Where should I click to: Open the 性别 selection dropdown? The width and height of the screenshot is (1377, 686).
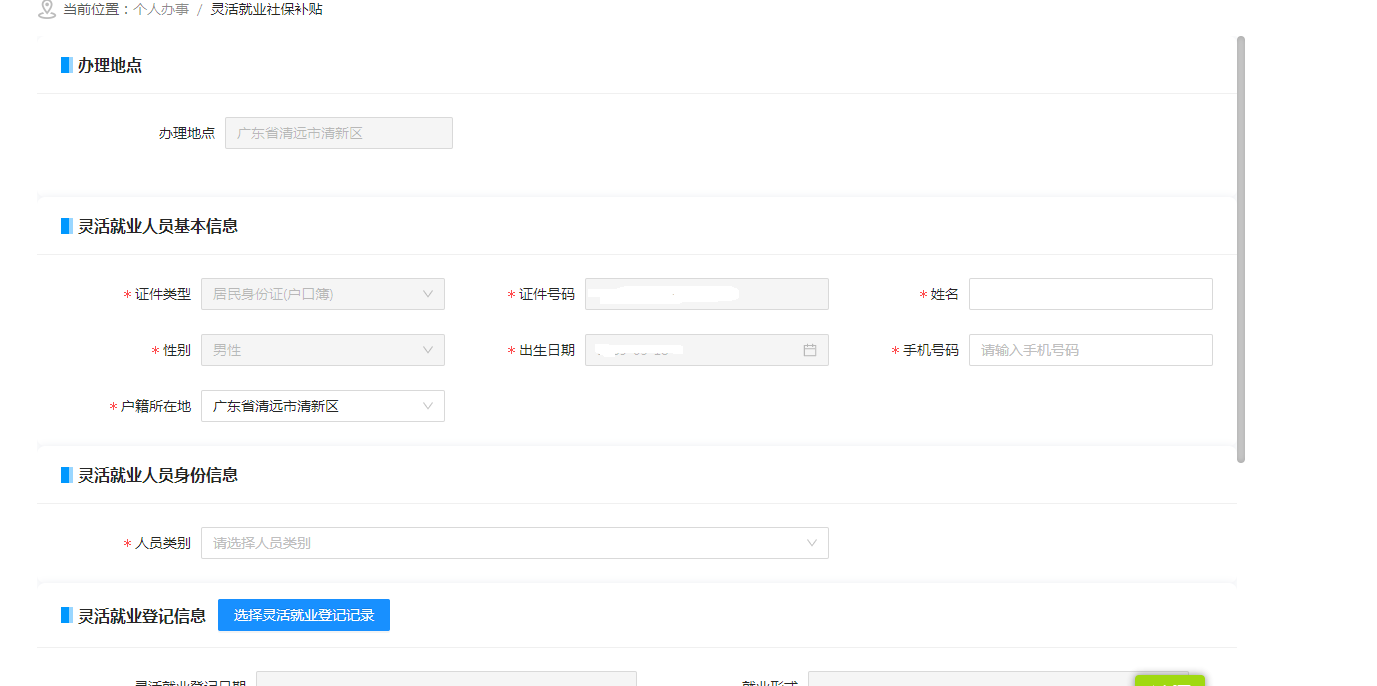click(x=322, y=350)
